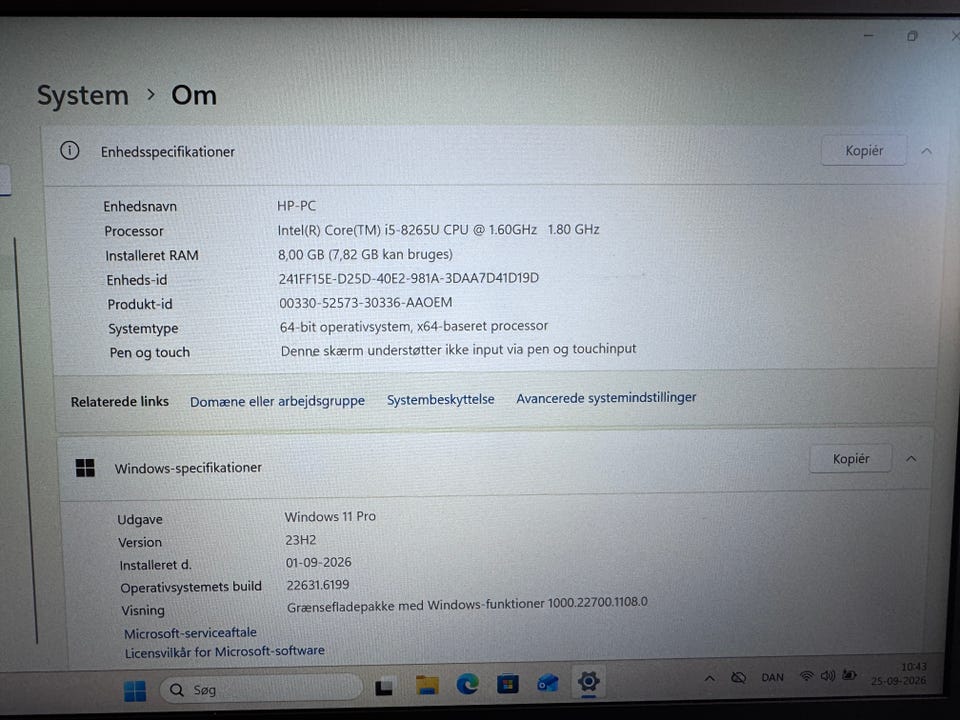Image resolution: width=960 pixels, height=720 pixels.
Task: Select the OS build value 22631.6199
Action: [318, 585]
